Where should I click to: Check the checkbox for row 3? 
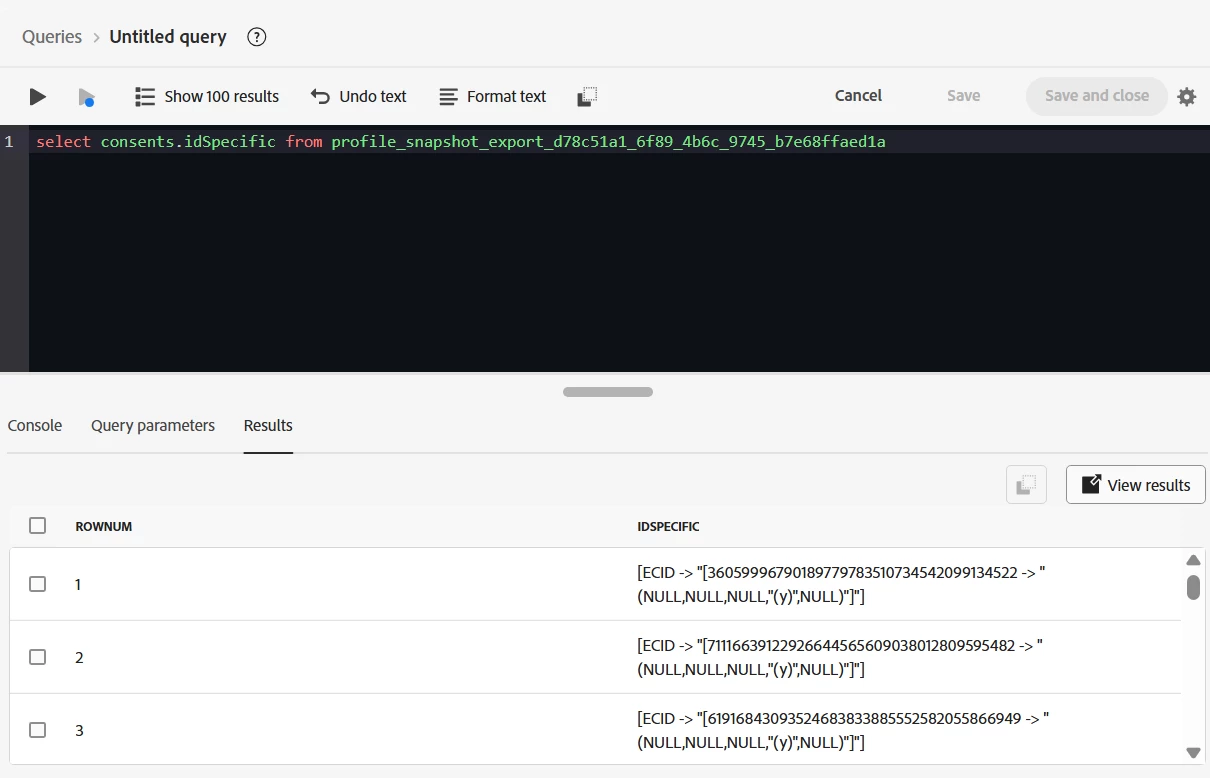(x=38, y=730)
